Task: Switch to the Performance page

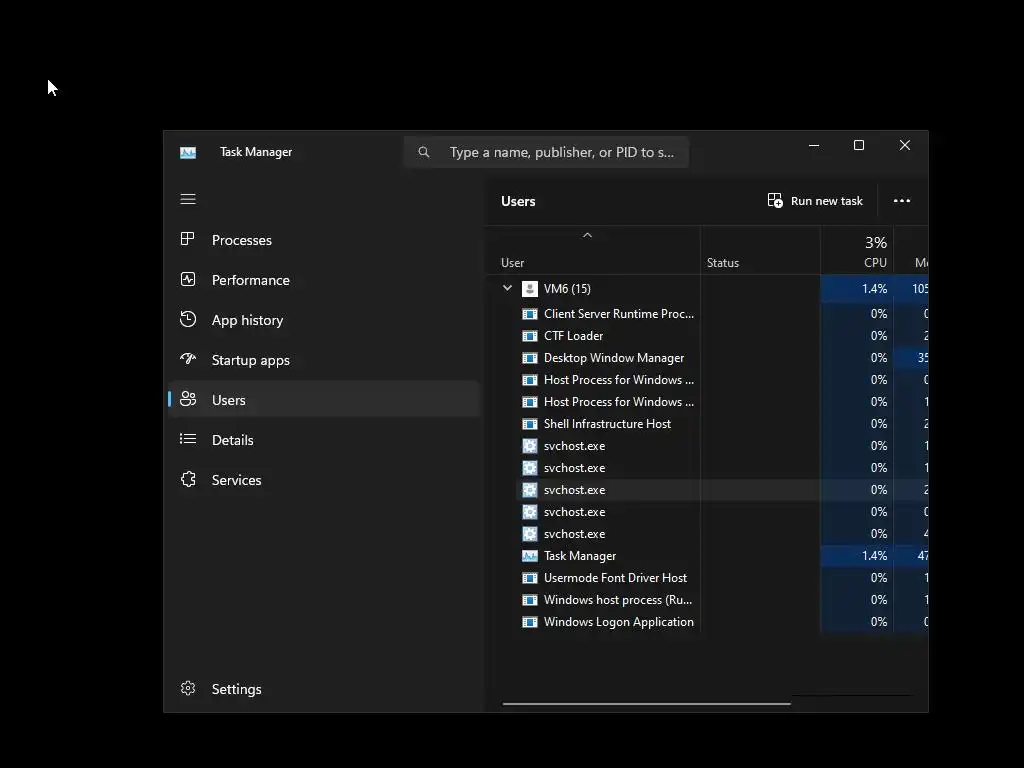Action: 324,280
